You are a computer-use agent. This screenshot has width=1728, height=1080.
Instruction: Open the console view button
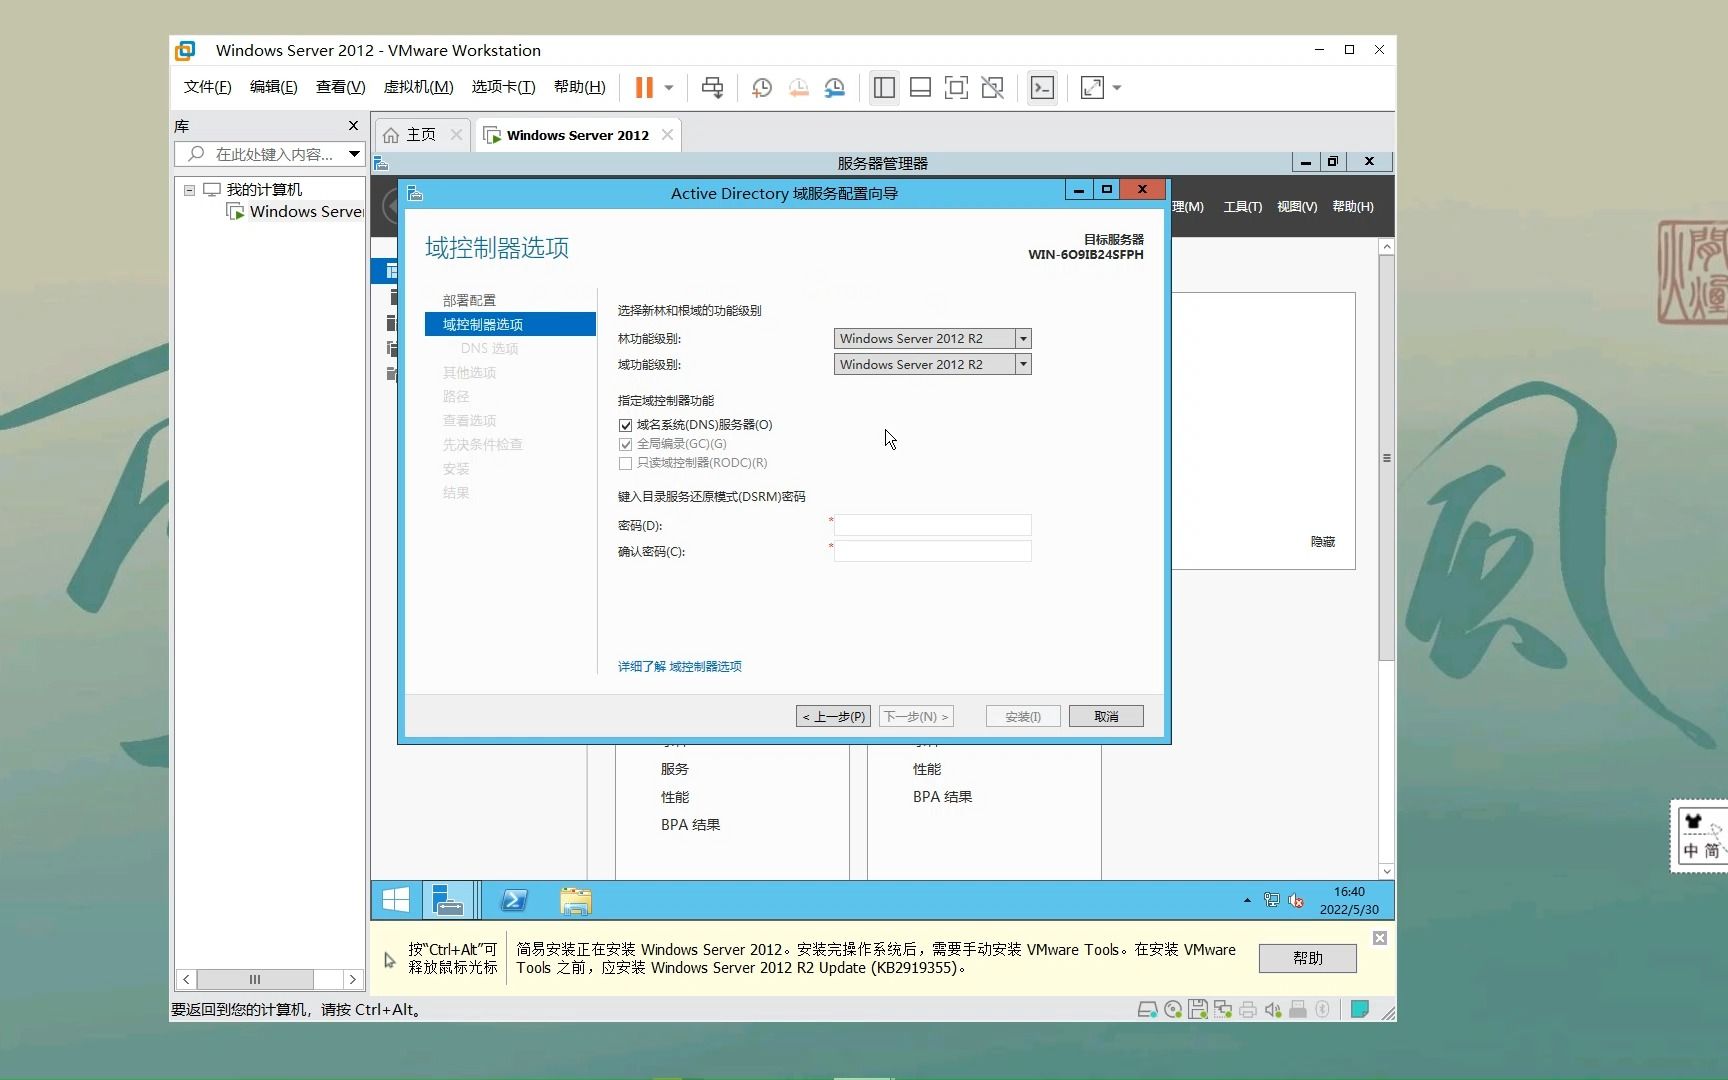1042,88
